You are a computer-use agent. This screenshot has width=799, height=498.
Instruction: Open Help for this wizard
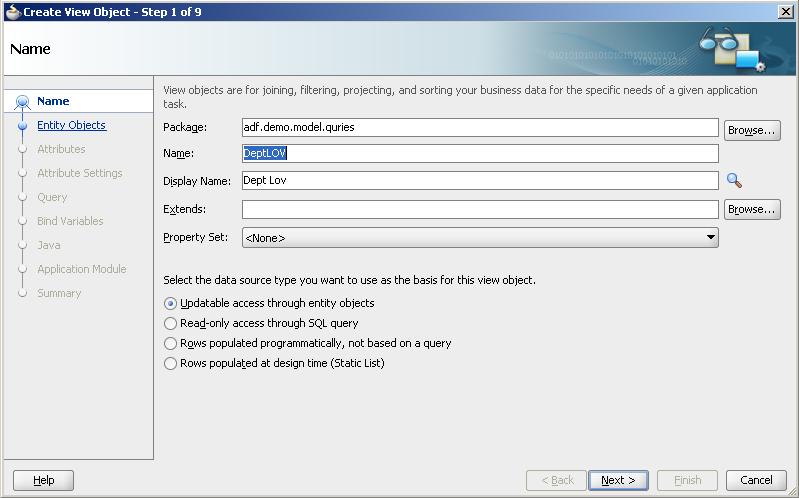[43, 480]
